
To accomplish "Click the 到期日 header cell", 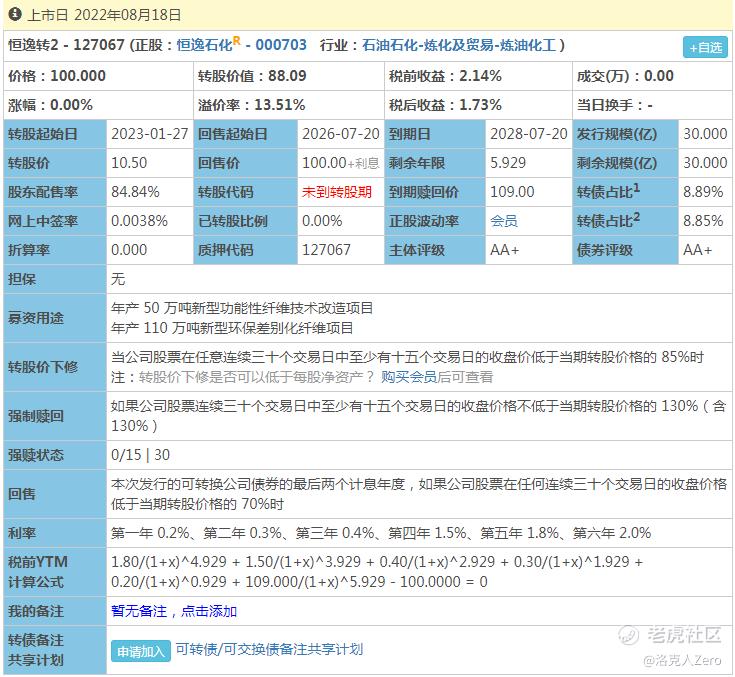I will (435, 134).
